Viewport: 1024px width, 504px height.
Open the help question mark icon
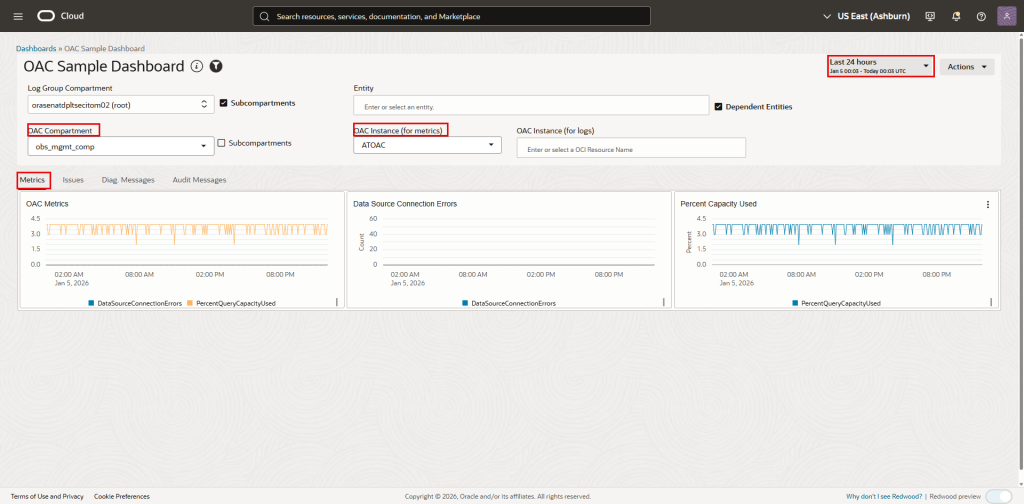(980, 16)
